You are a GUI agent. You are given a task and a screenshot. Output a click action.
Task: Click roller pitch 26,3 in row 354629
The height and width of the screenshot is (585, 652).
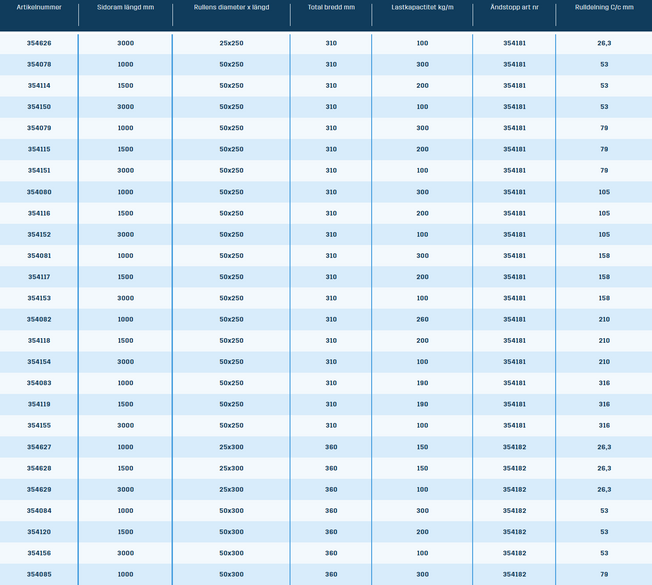[604, 489]
